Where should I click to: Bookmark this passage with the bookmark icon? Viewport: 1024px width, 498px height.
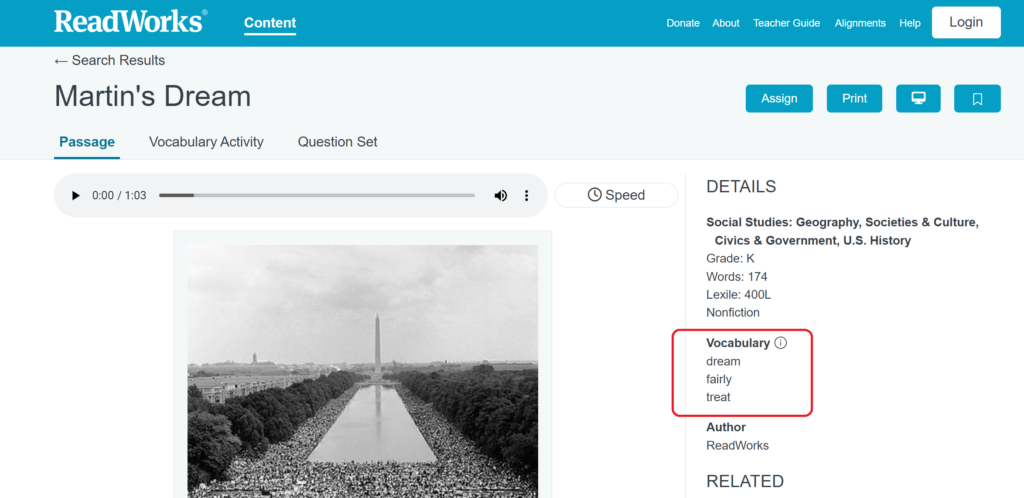[x=977, y=98]
